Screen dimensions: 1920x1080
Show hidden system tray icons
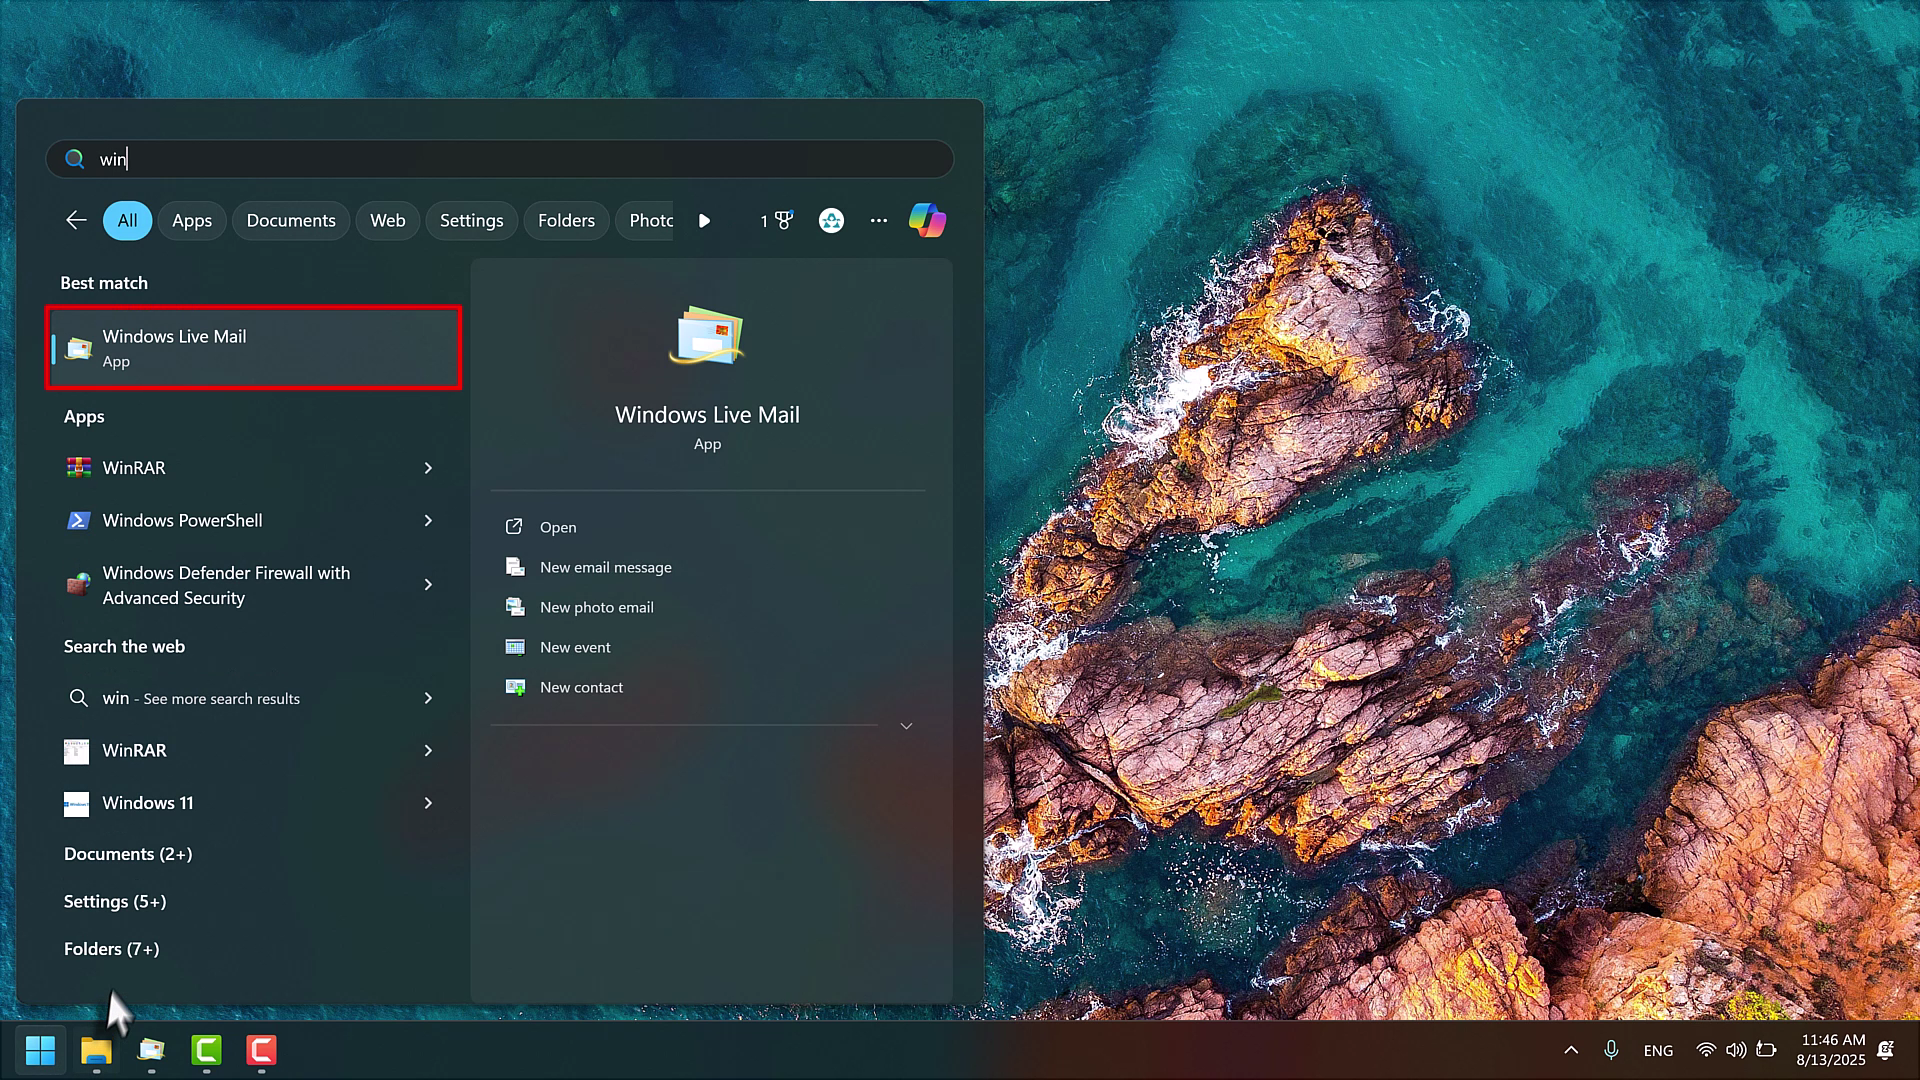coord(1571,1050)
